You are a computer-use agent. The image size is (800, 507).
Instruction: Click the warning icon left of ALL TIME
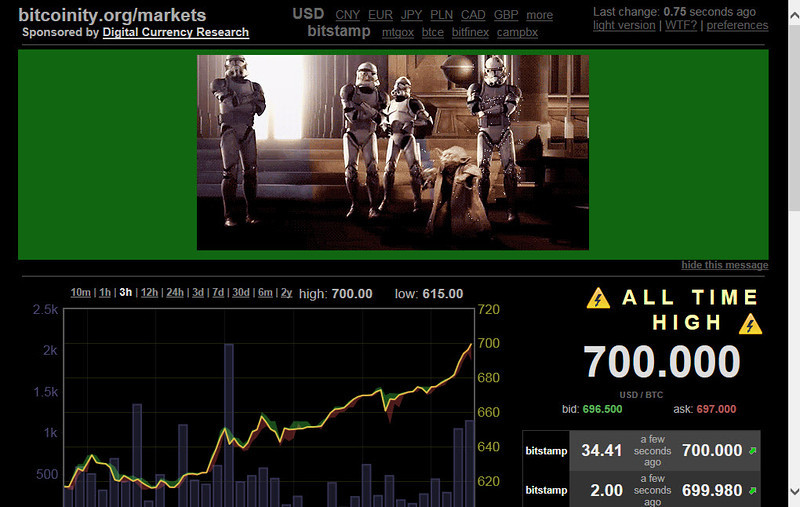tap(598, 298)
